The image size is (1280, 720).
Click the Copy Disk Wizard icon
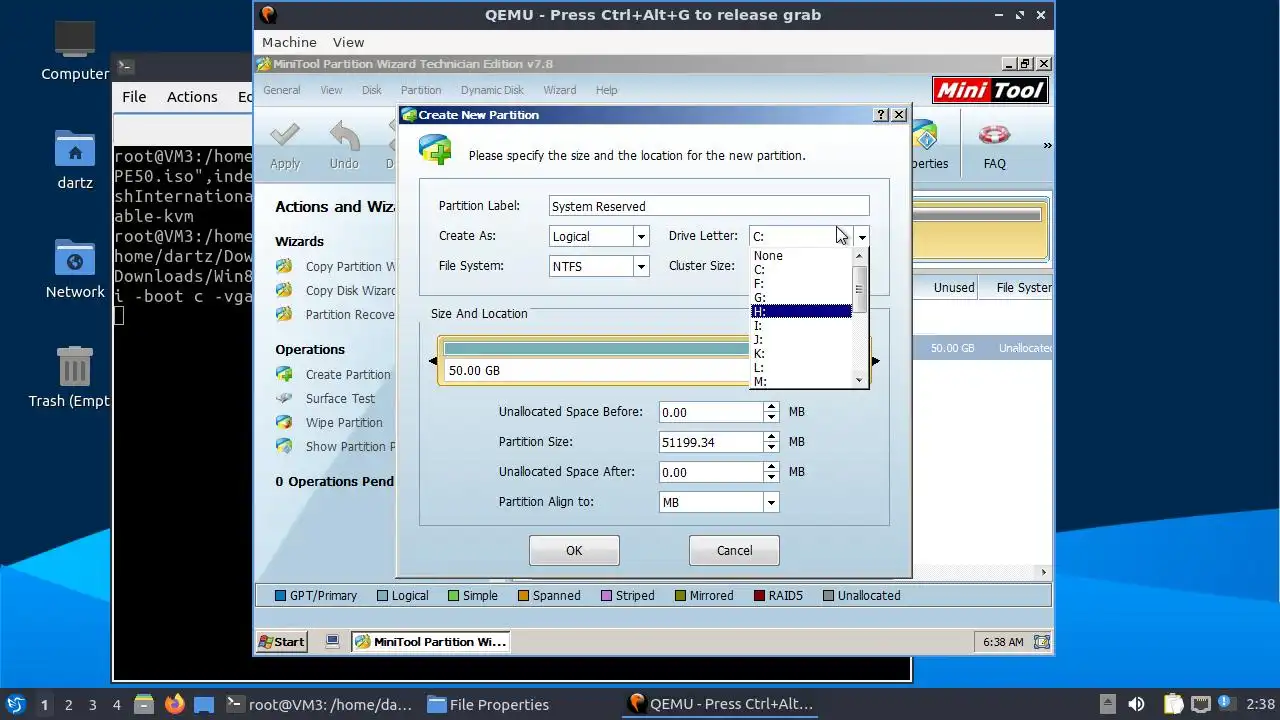click(x=285, y=290)
